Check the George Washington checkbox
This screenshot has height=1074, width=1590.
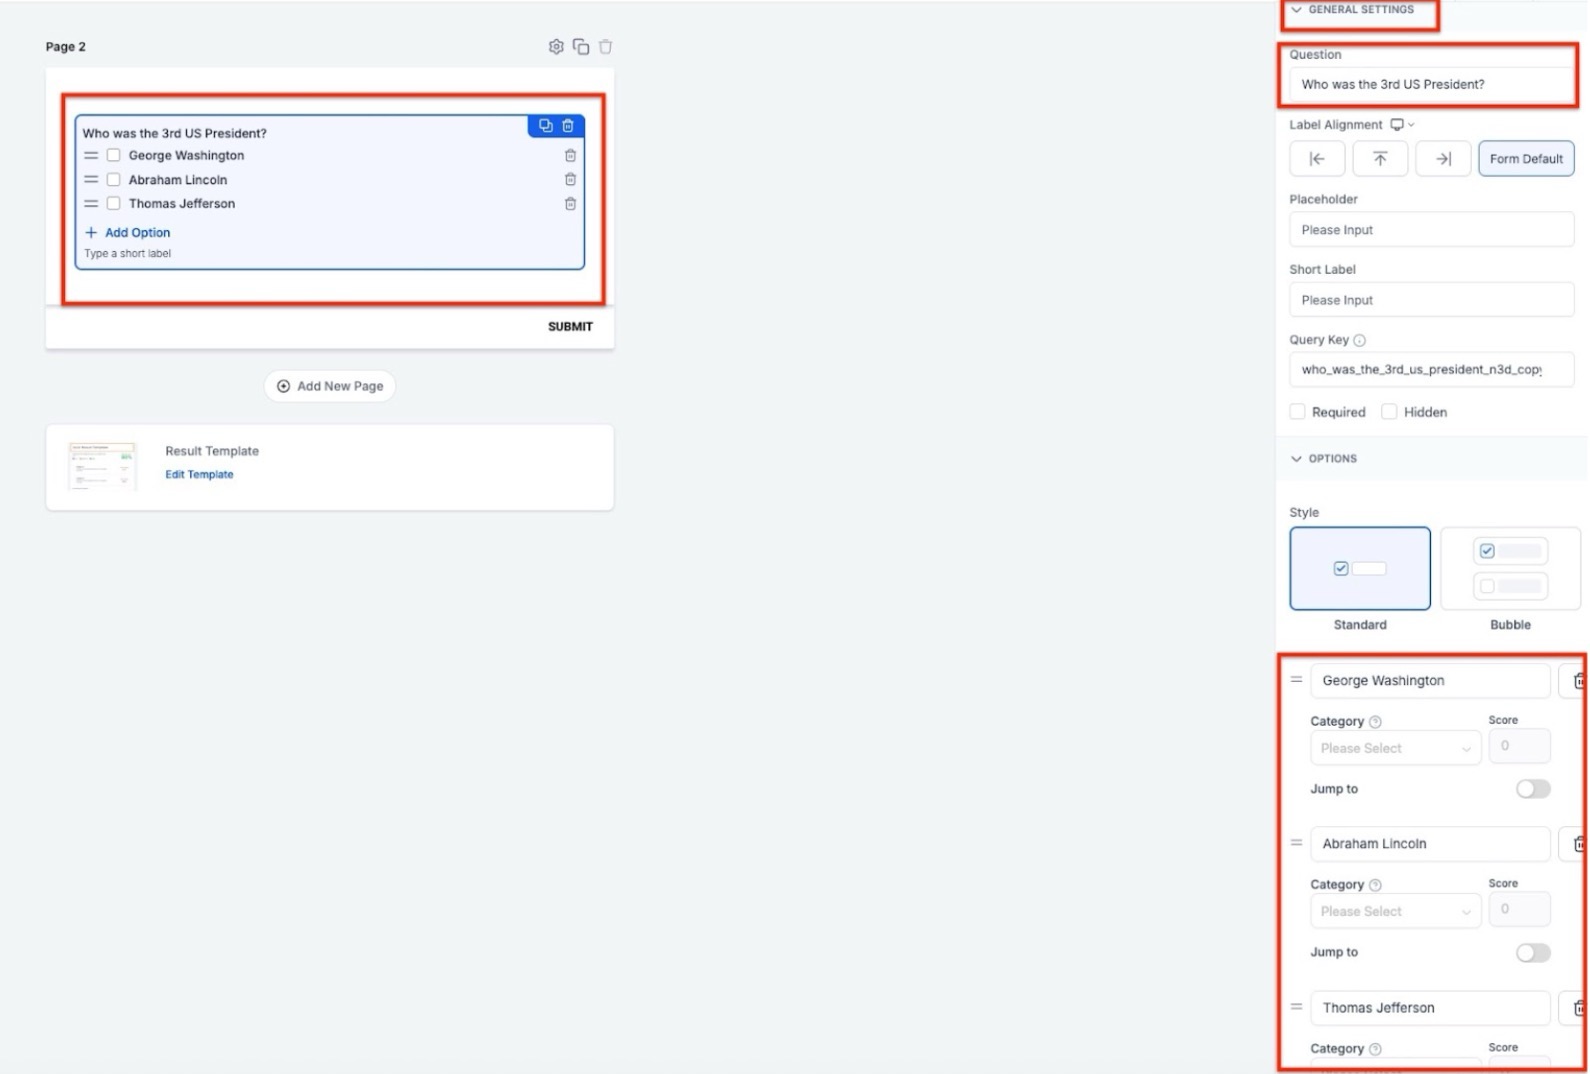coord(113,155)
